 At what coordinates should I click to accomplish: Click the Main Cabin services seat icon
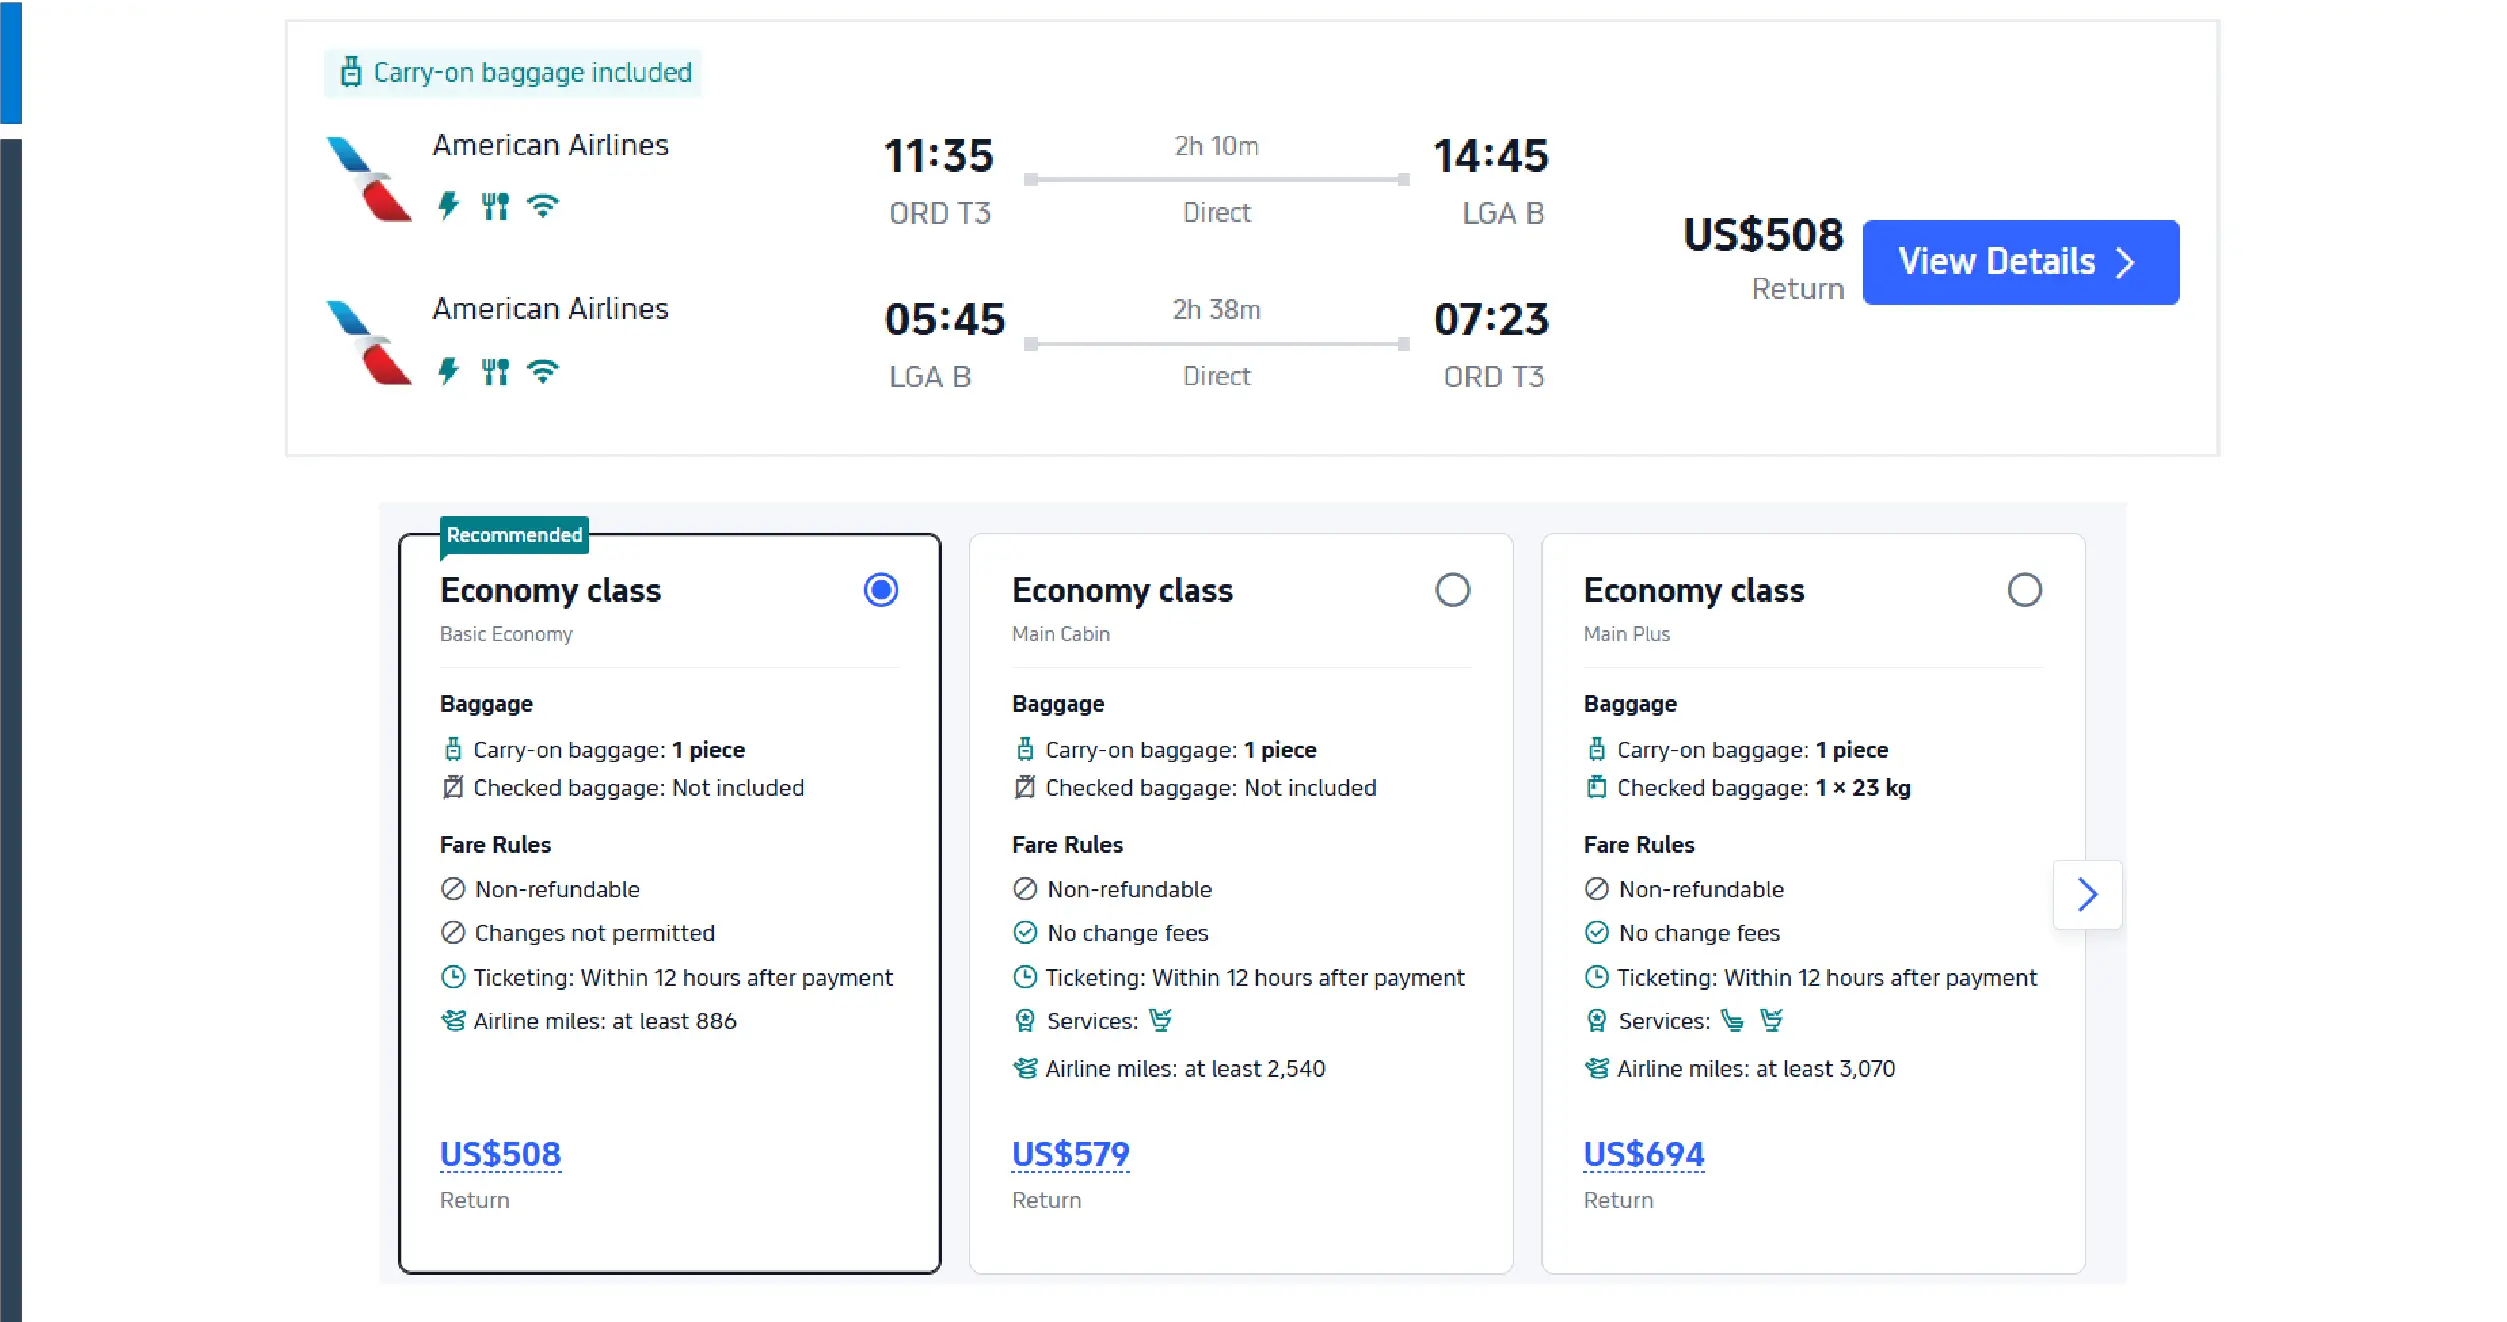pos(1160,1020)
